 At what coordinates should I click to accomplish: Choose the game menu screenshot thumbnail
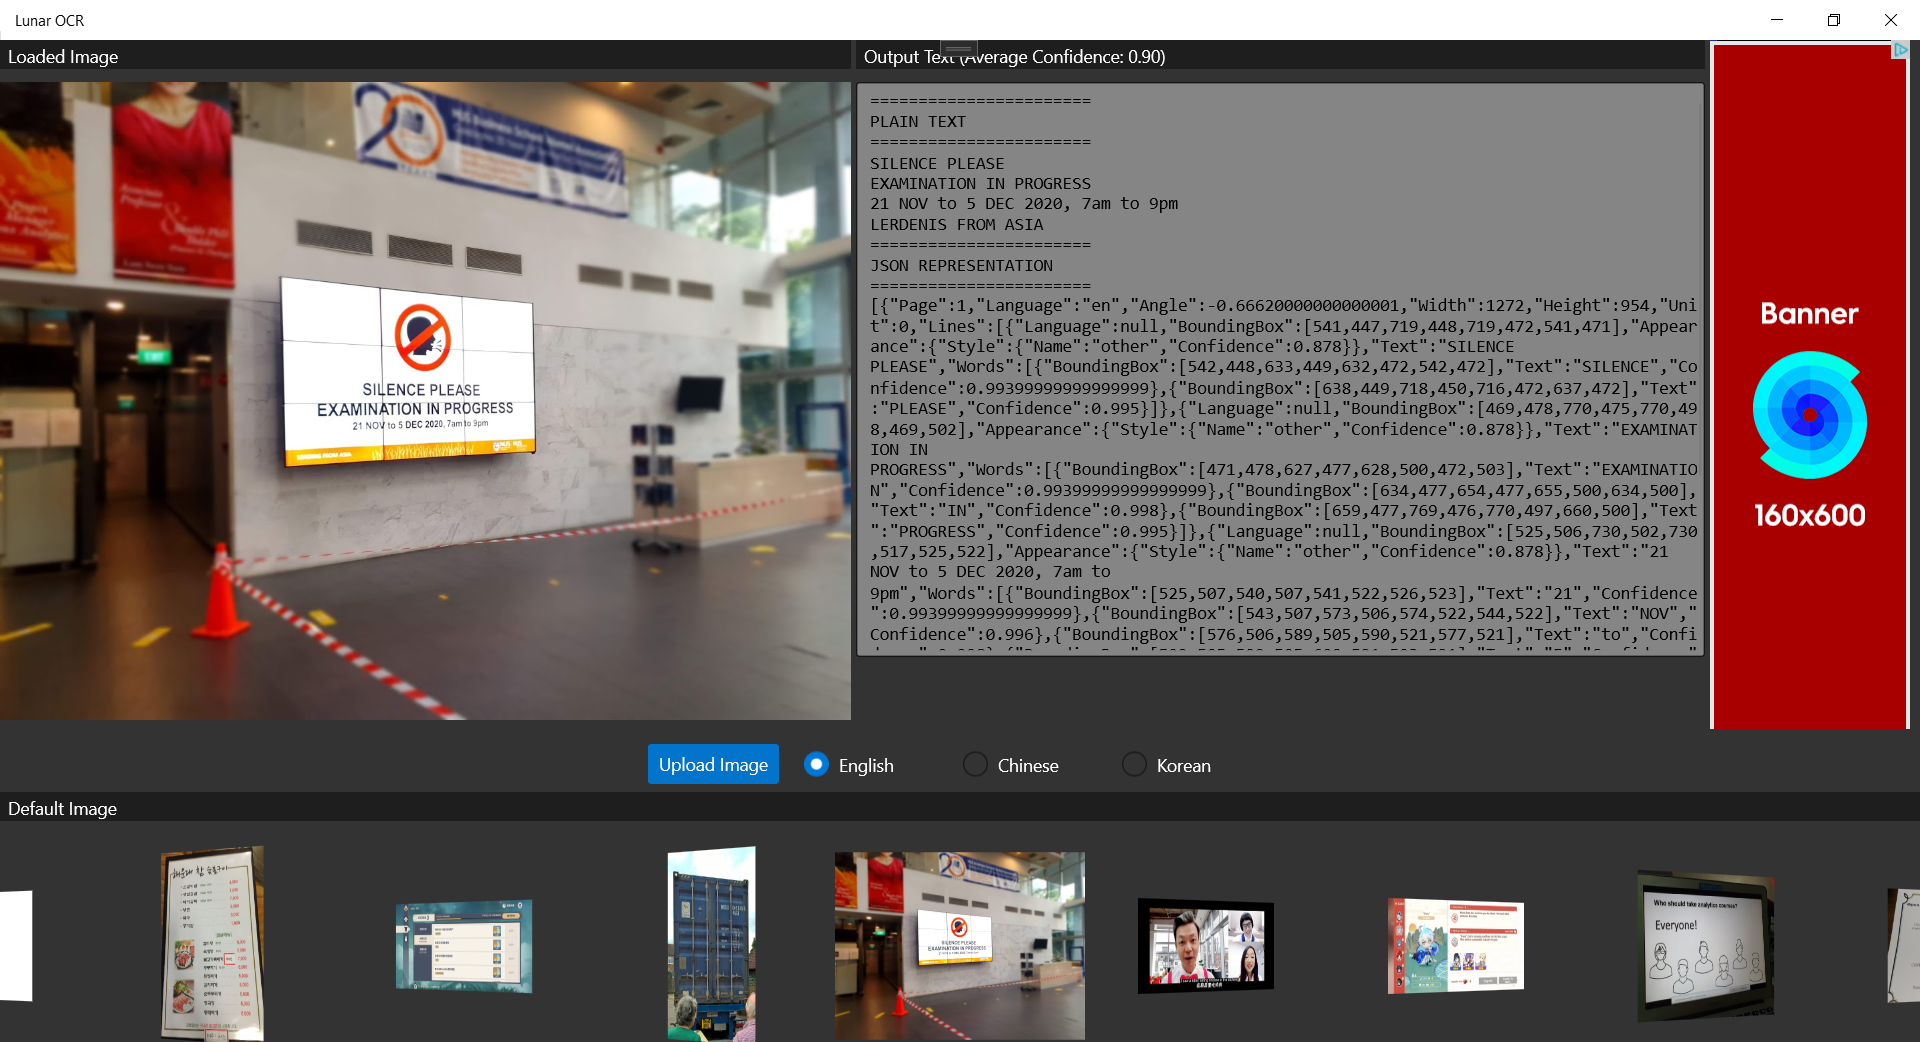pos(464,945)
